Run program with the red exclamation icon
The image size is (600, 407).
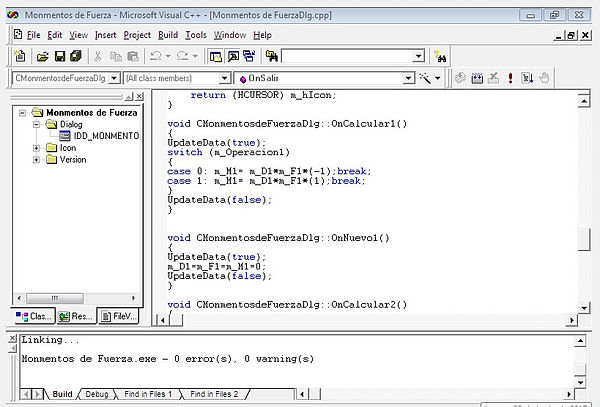point(510,78)
